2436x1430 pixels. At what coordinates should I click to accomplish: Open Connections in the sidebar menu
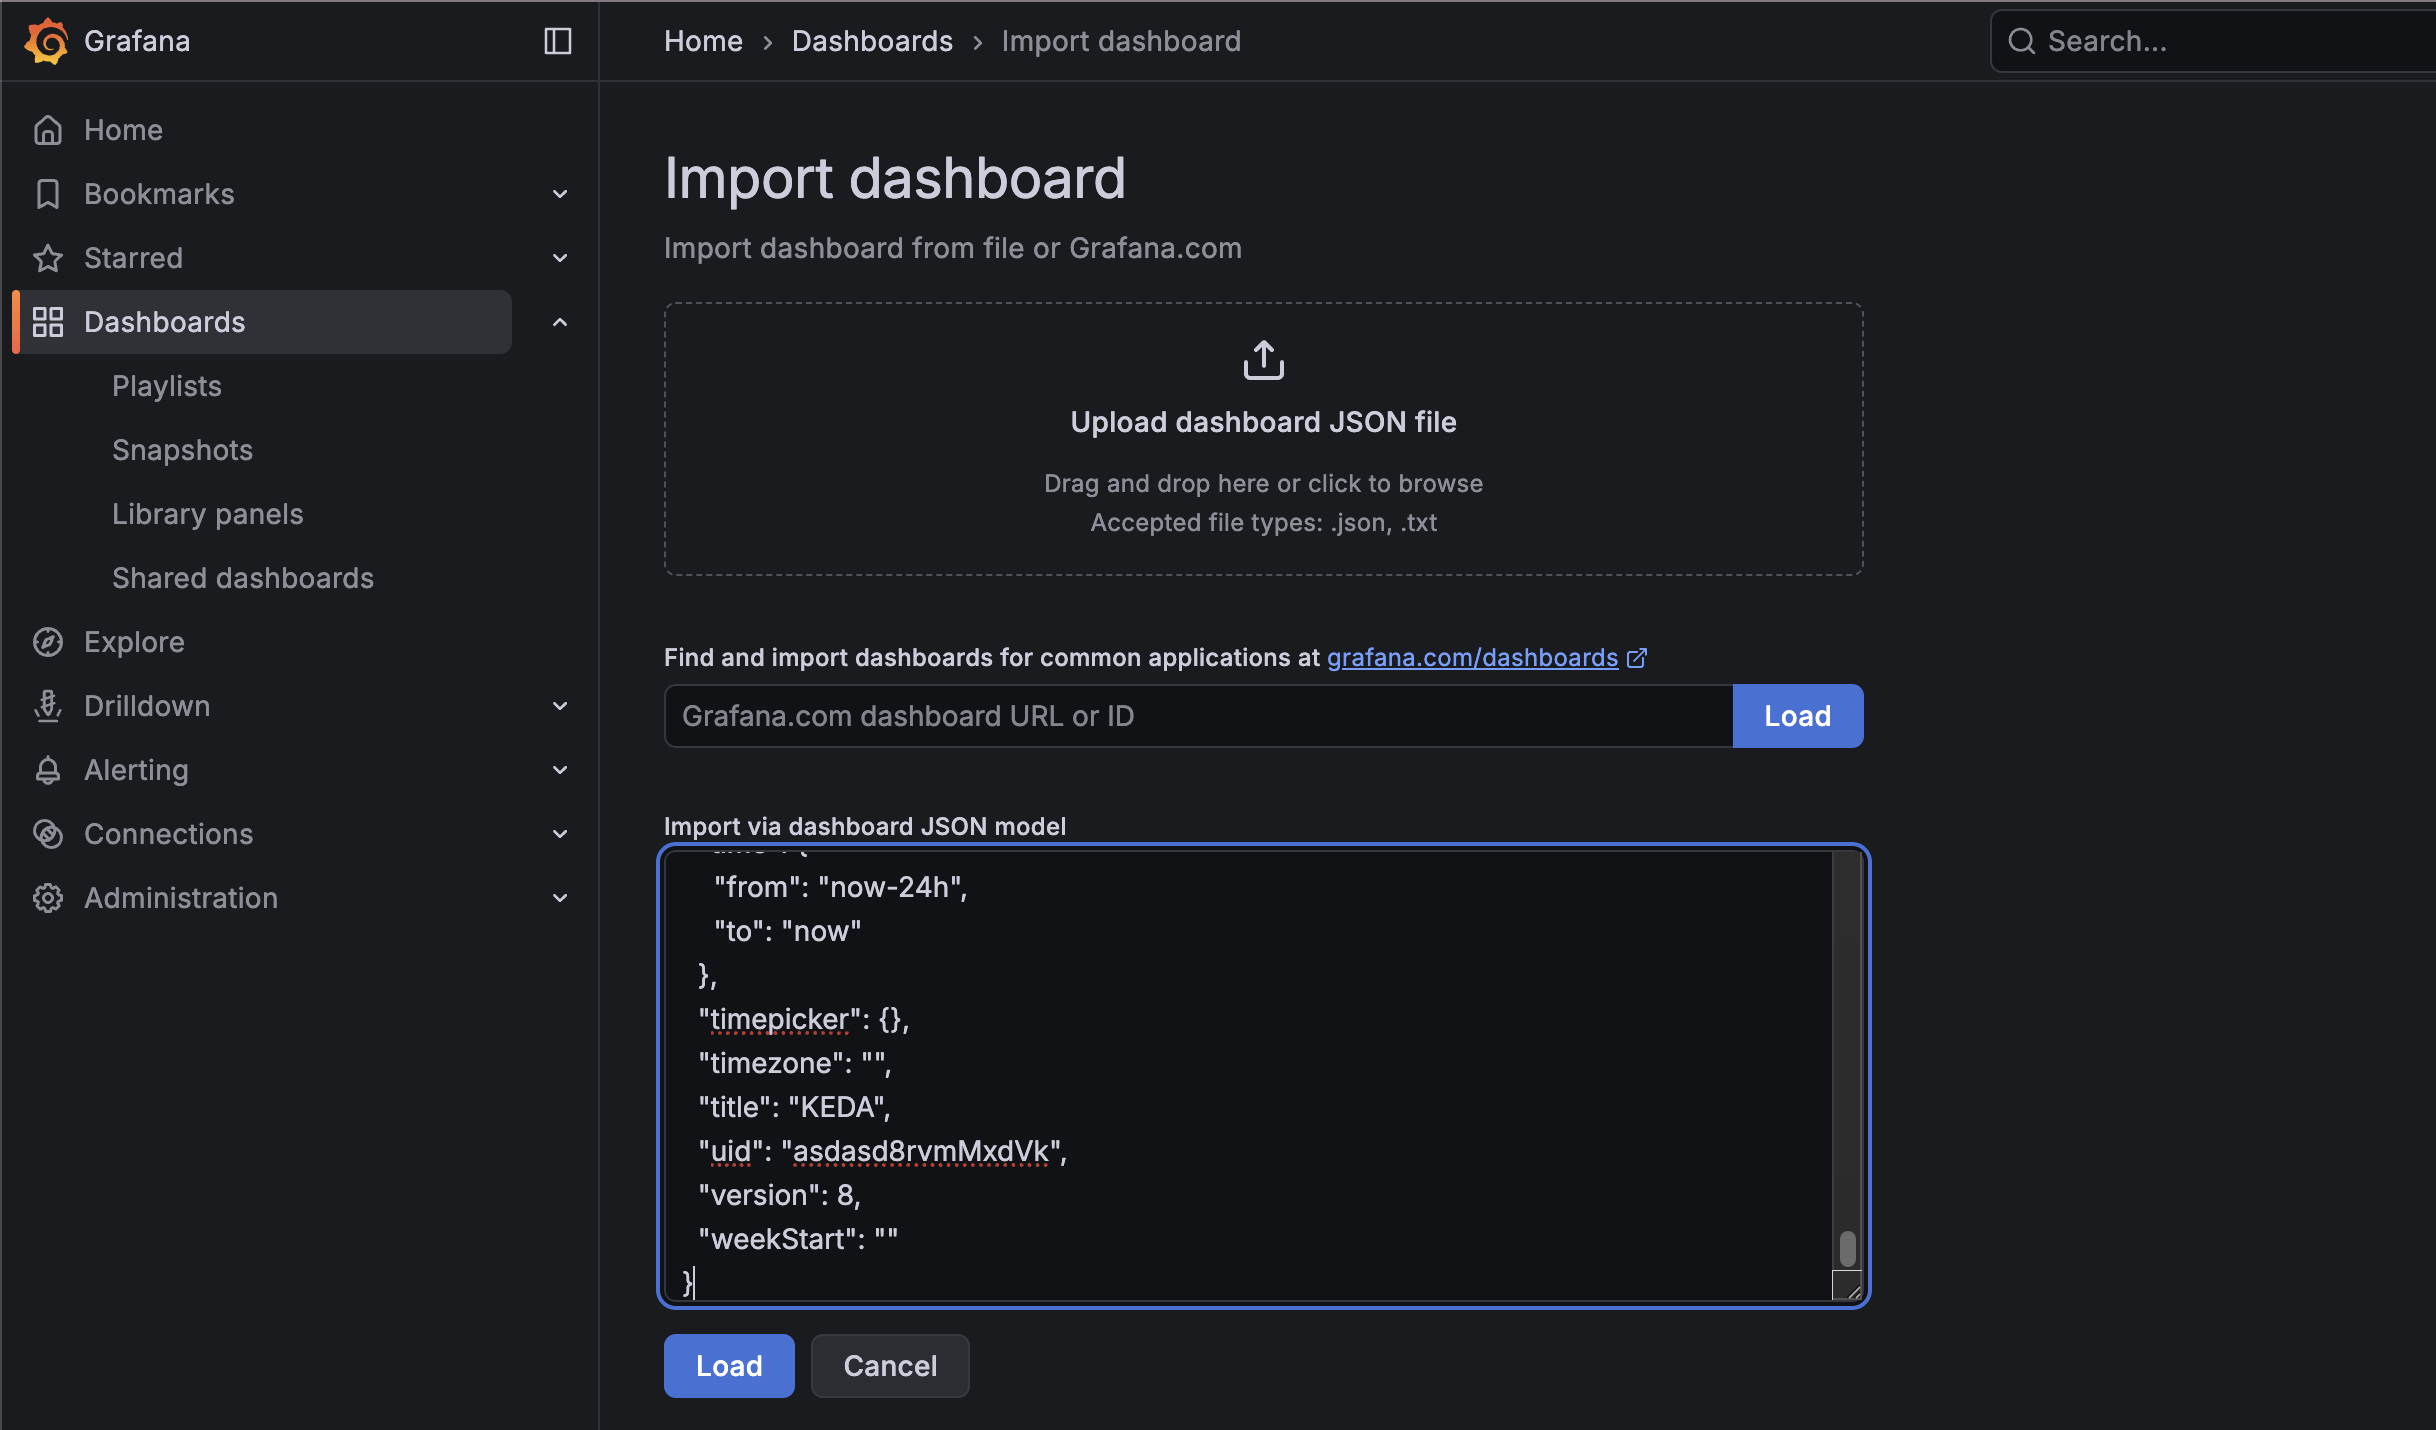tap(168, 834)
